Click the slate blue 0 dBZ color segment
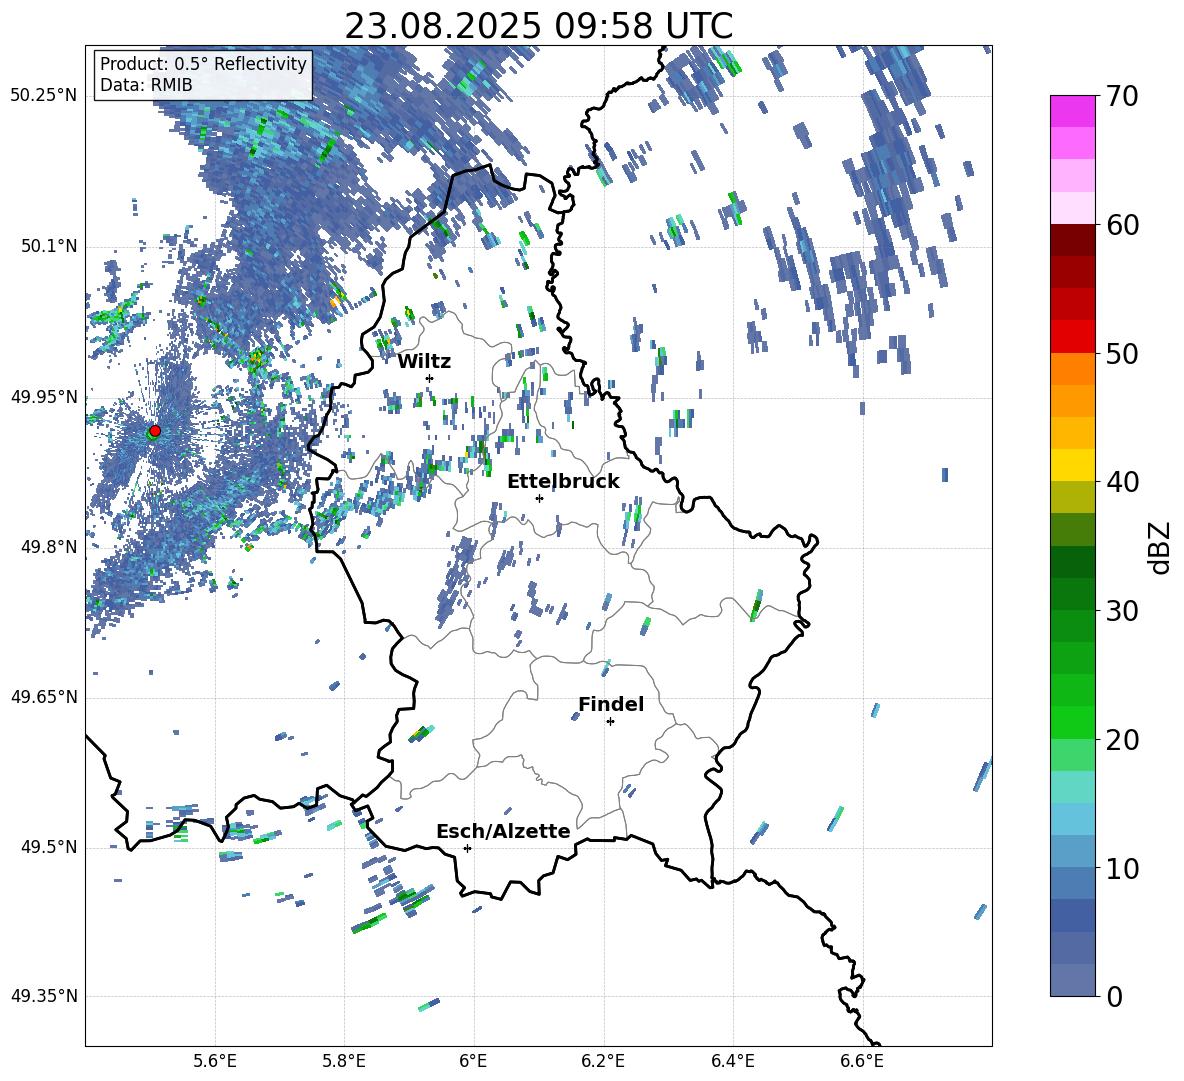 click(1072, 980)
